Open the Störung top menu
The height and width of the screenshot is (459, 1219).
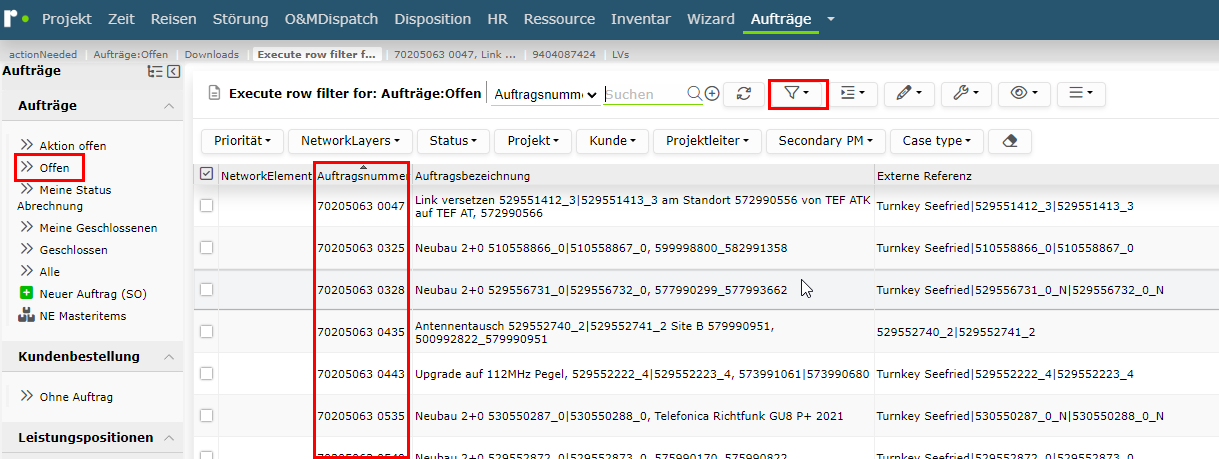point(241,19)
